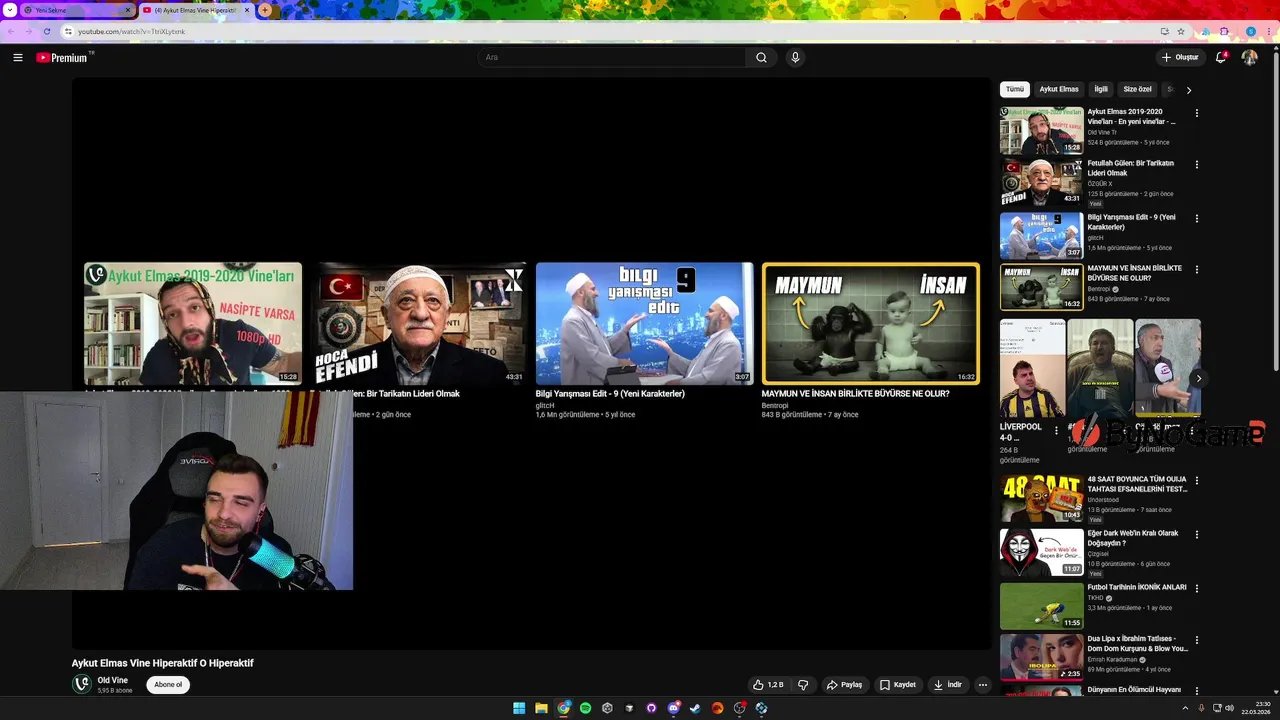
Task: Show hidden system tray icons
Action: (1185, 708)
